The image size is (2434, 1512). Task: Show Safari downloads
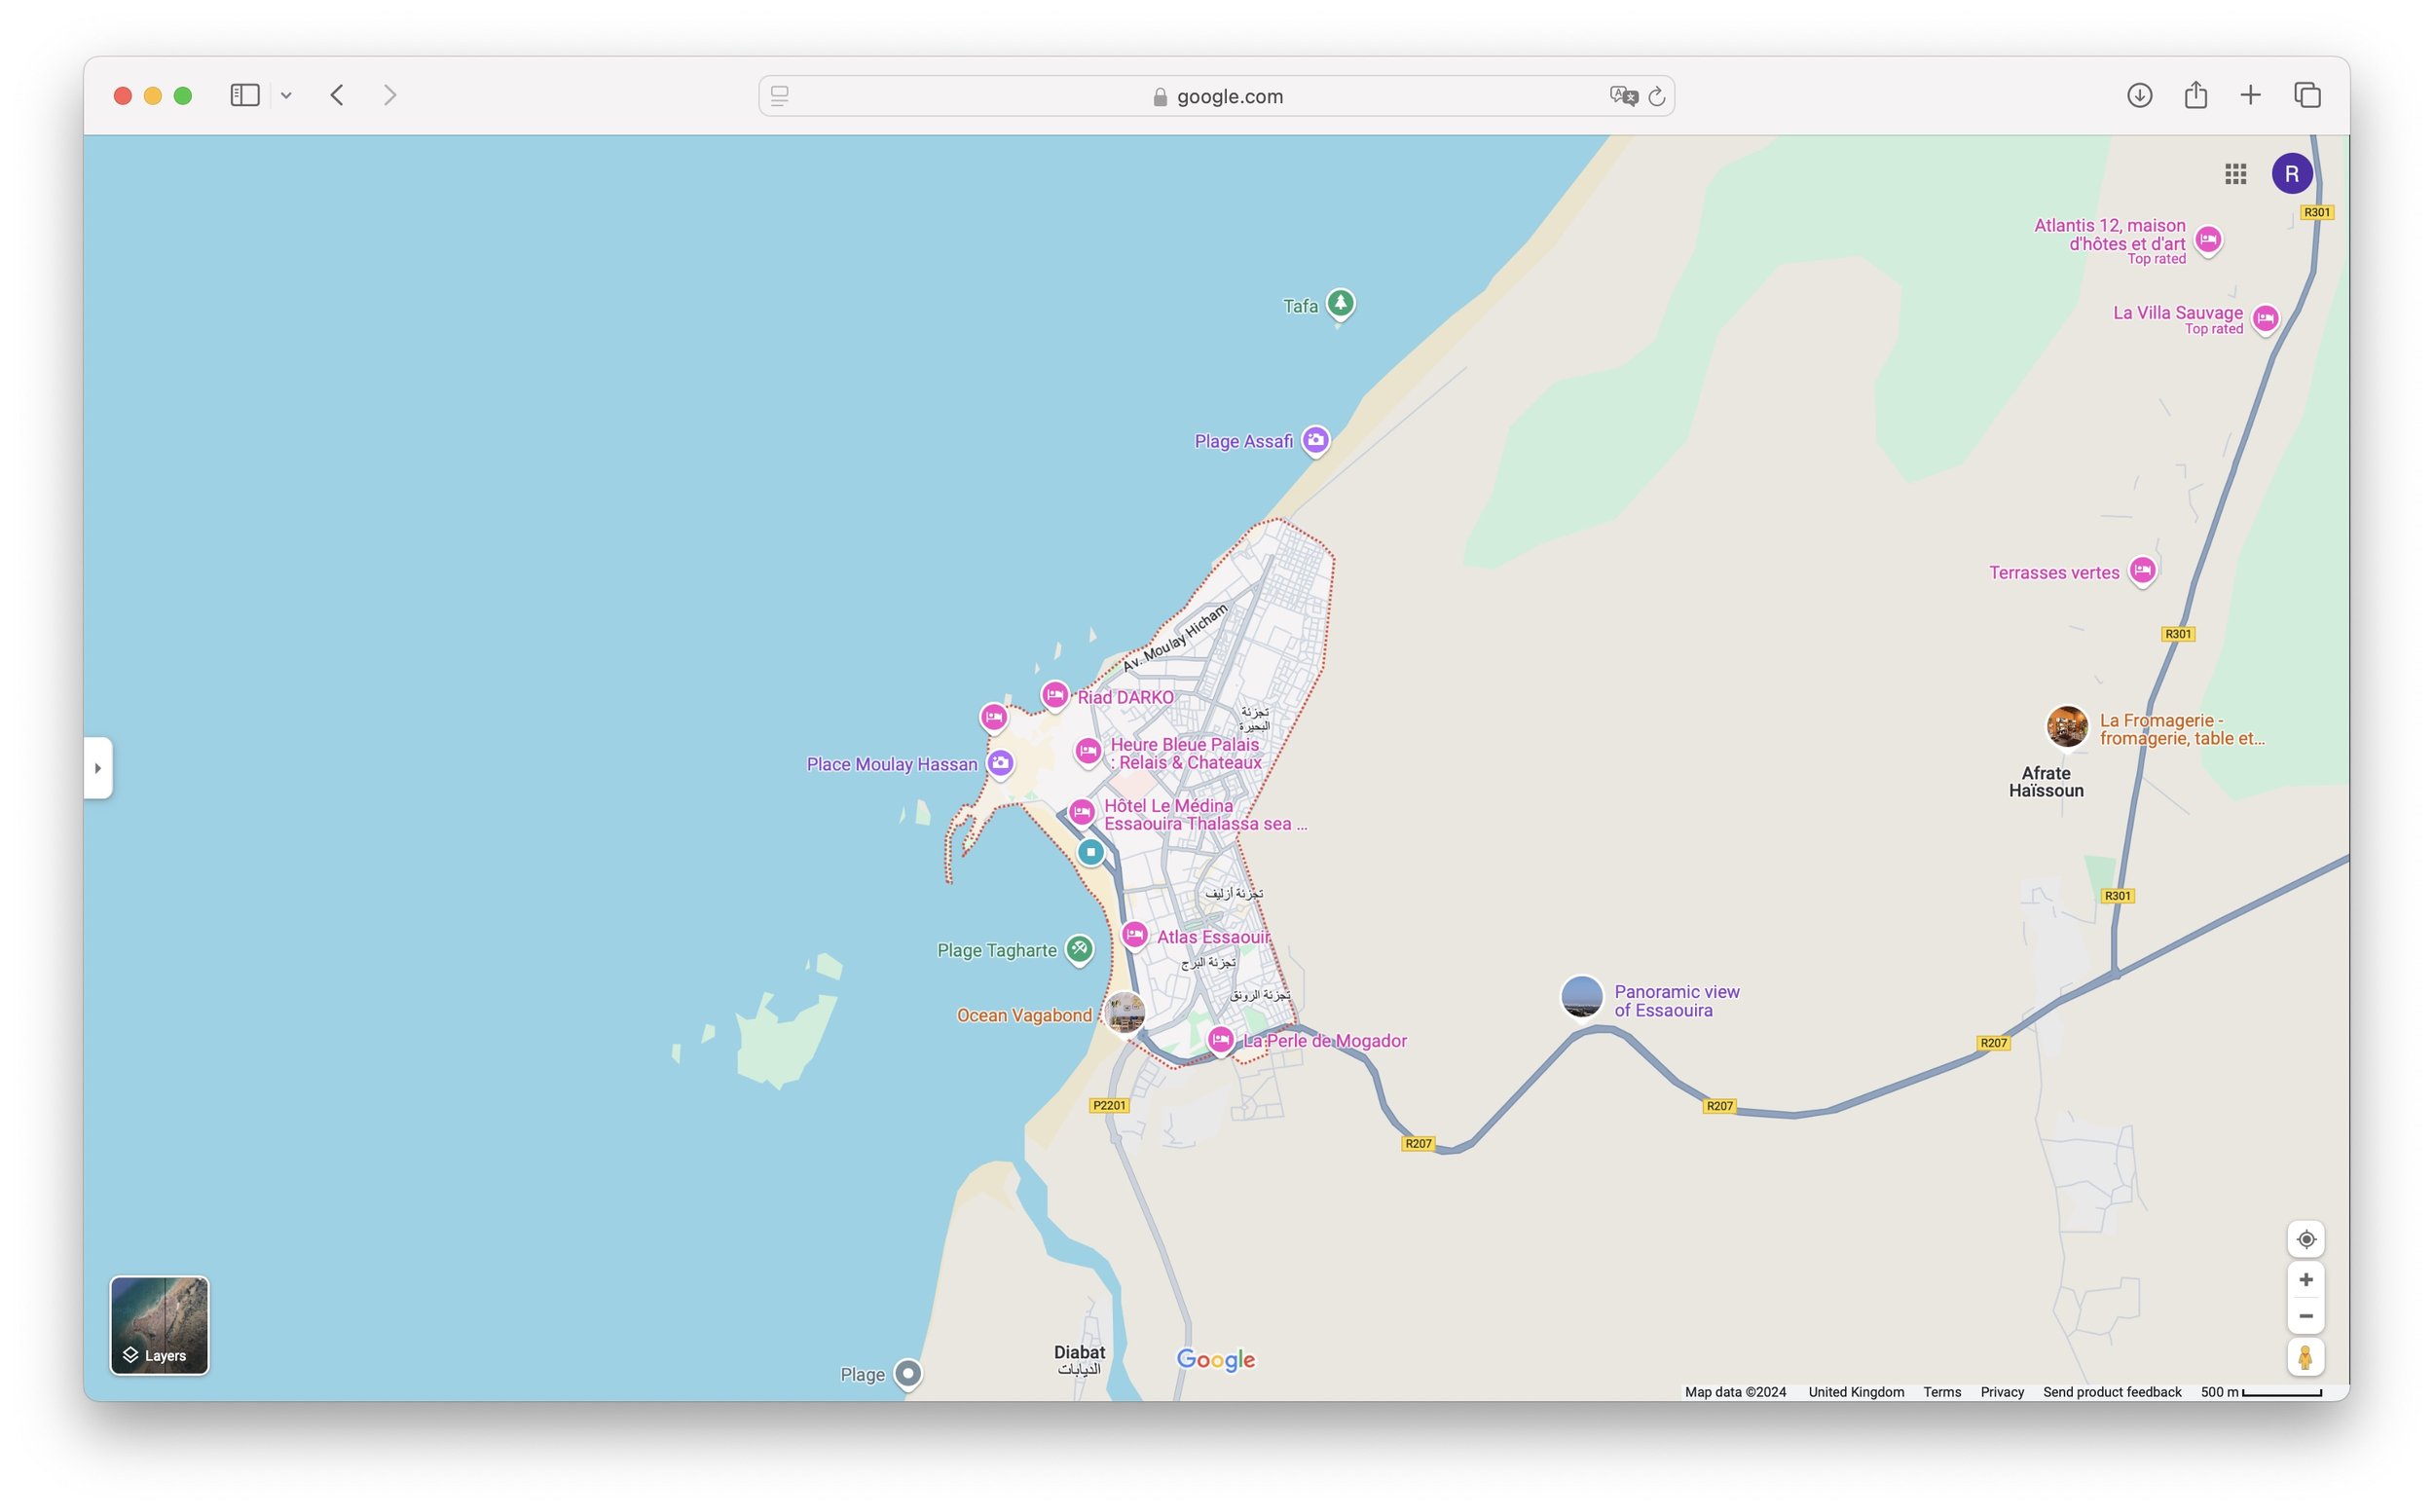[x=2139, y=95]
